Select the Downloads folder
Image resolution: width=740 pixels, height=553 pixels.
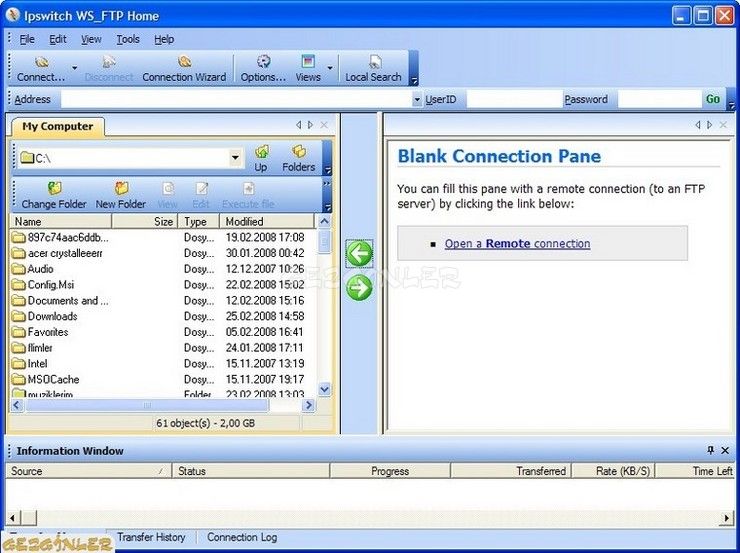pos(44,316)
